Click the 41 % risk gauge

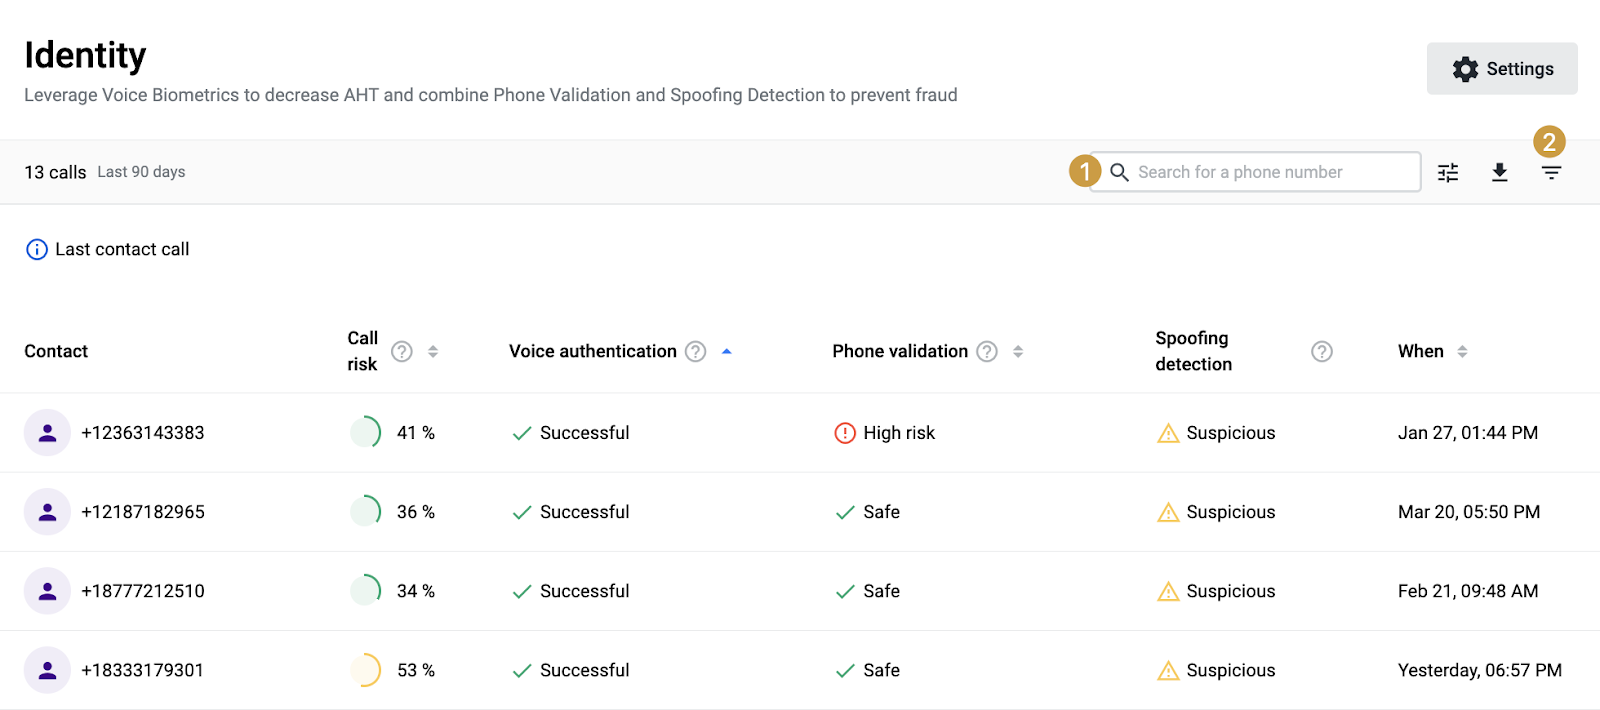tap(366, 432)
